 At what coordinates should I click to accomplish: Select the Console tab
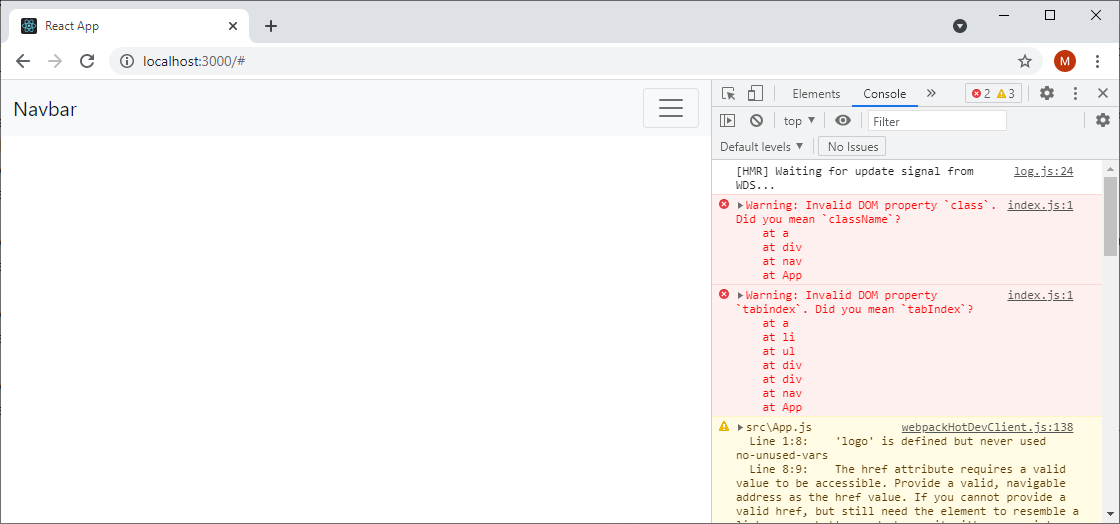click(884, 94)
